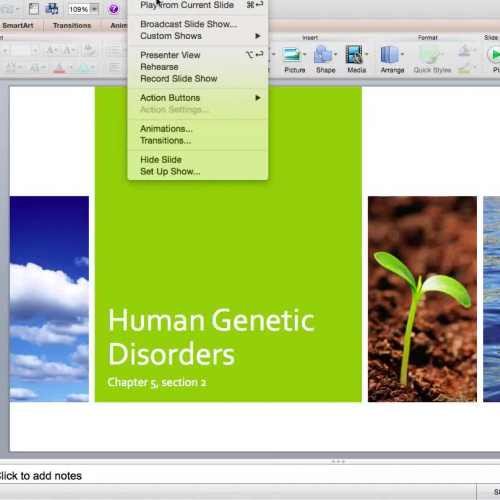Switch to the SmartArt ribbon tab
The height and width of the screenshot is (500, 500).
(18, 25)
